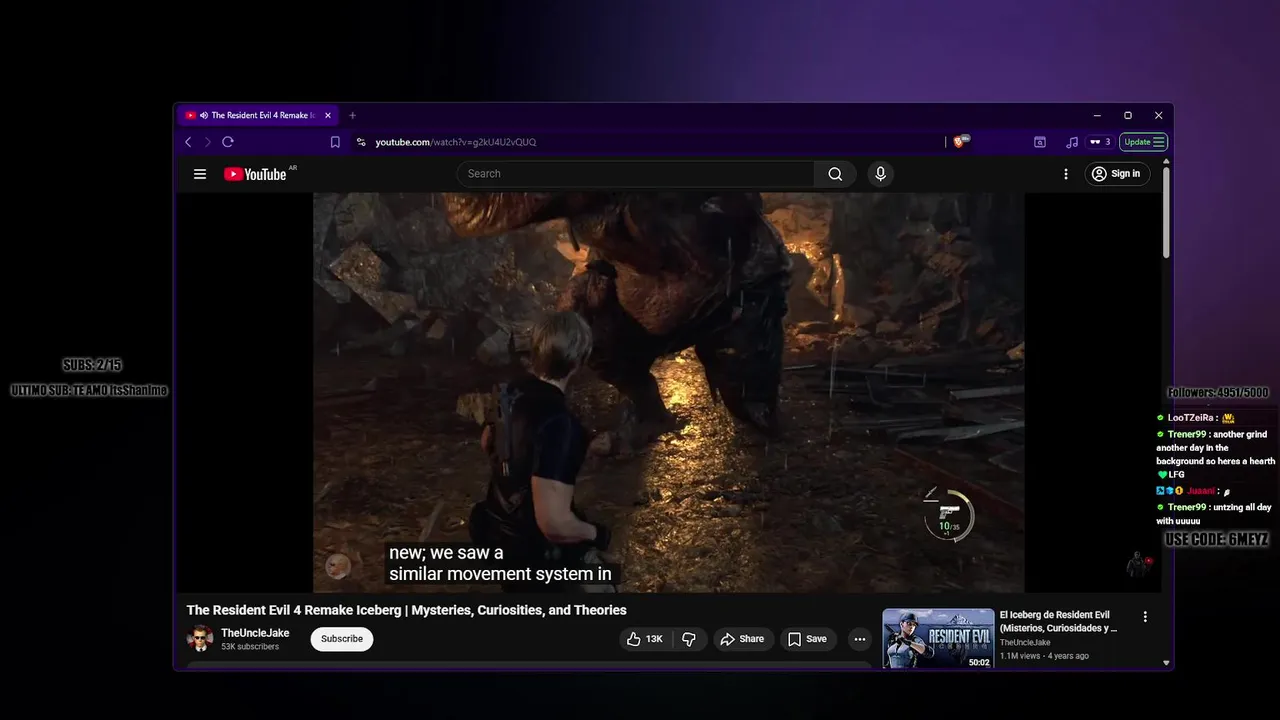Click the video player area
This screenshot has height=720, width=1280.
pos(669,392)
